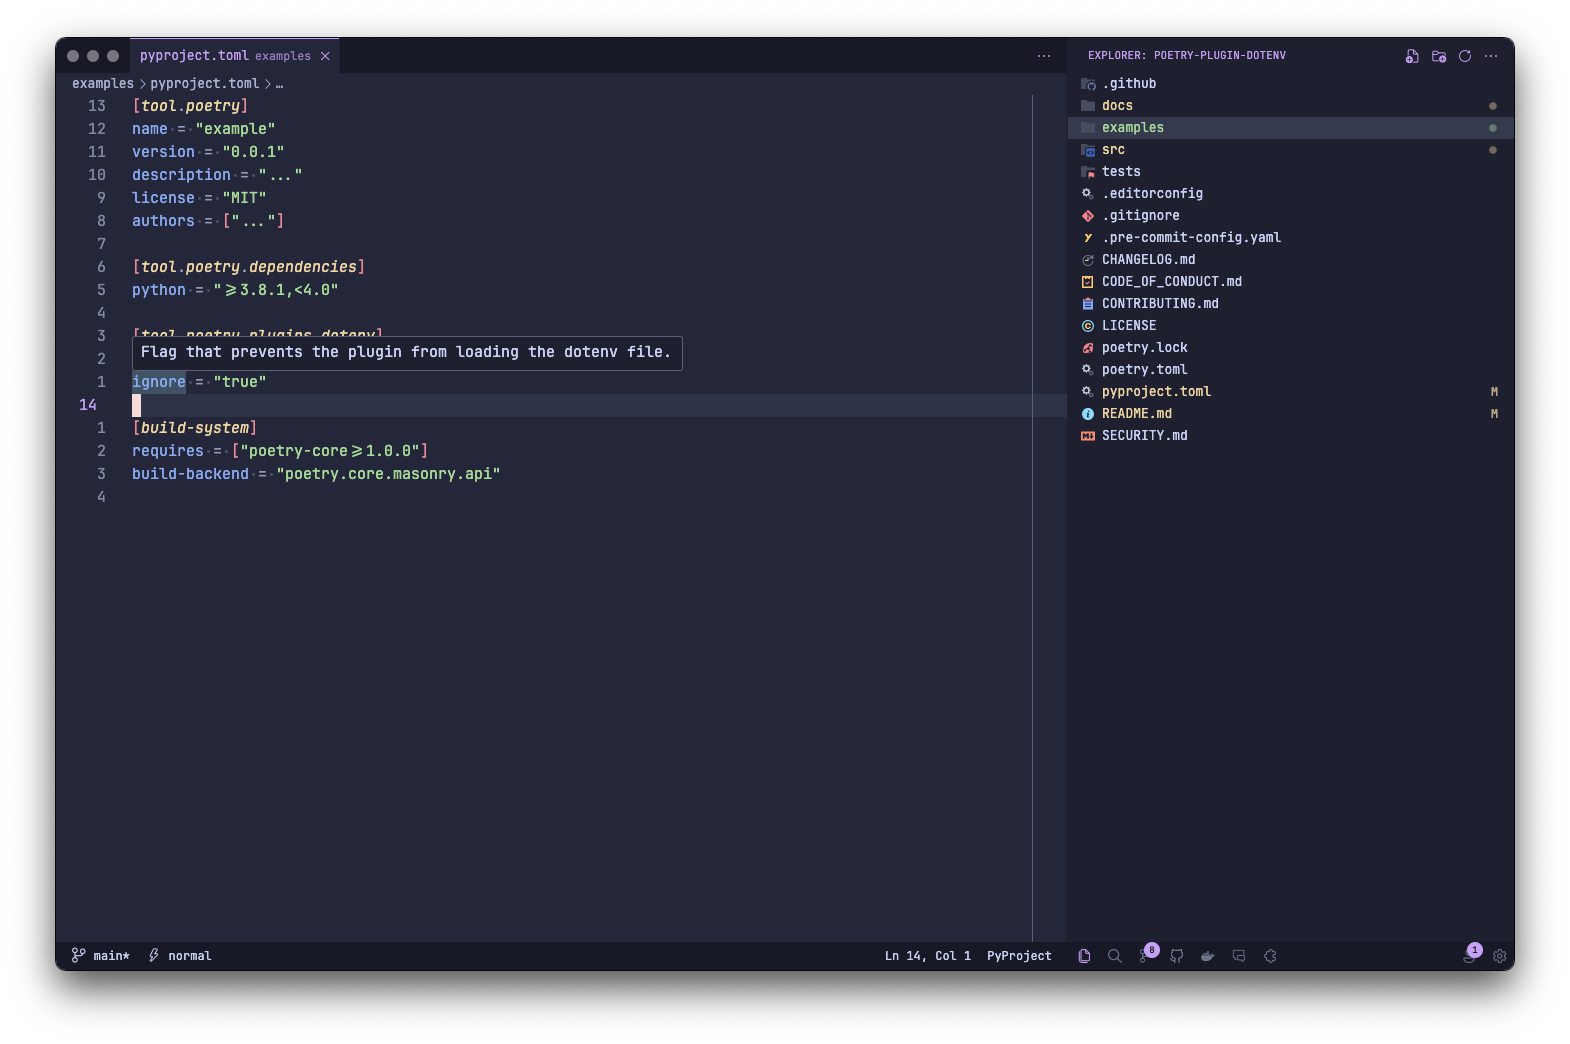
Task: Expand the tests folder
Action: (1120, 172)
